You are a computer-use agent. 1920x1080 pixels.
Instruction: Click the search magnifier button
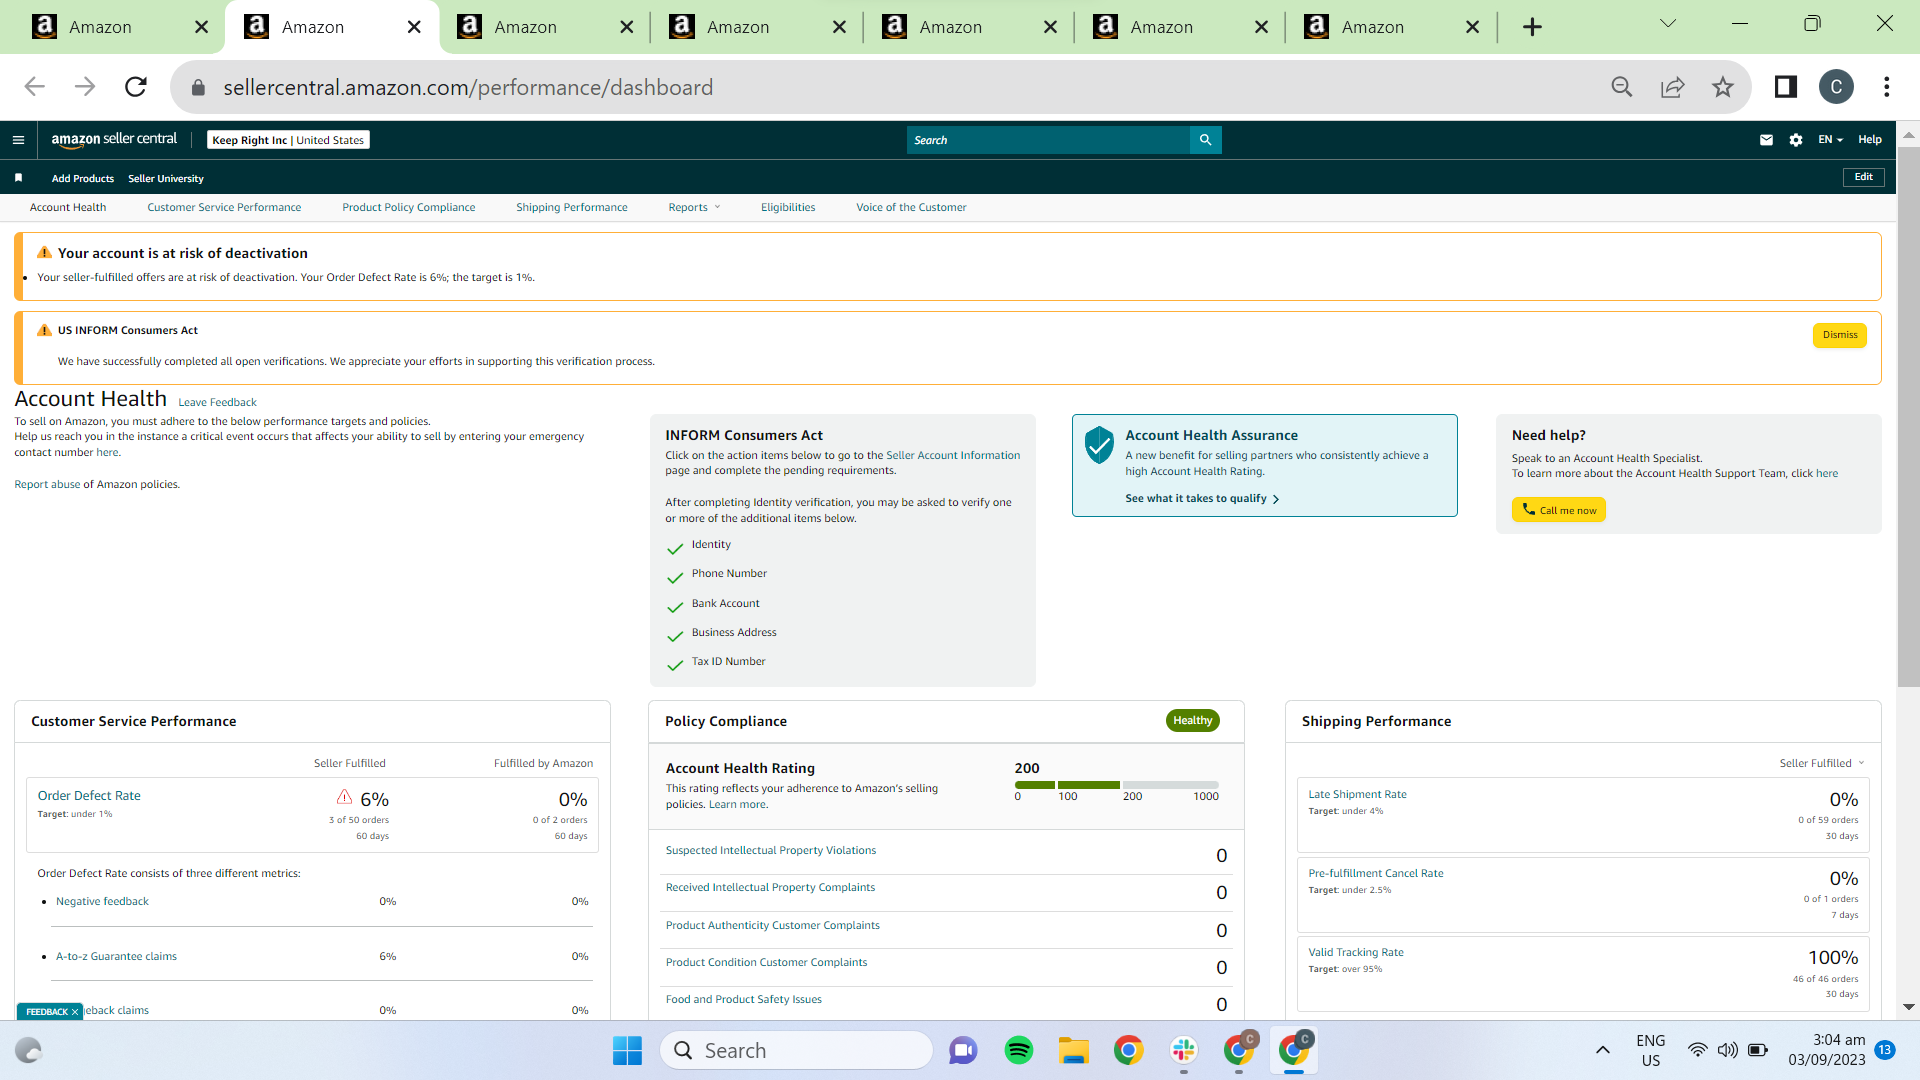pyautogui.click(x=1205, y=140)
